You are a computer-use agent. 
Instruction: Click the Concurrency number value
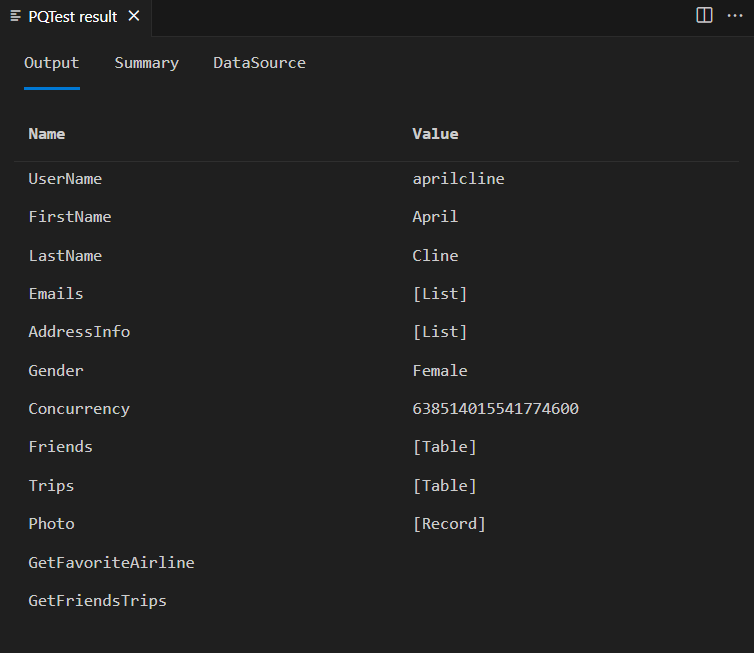(495, 409)
